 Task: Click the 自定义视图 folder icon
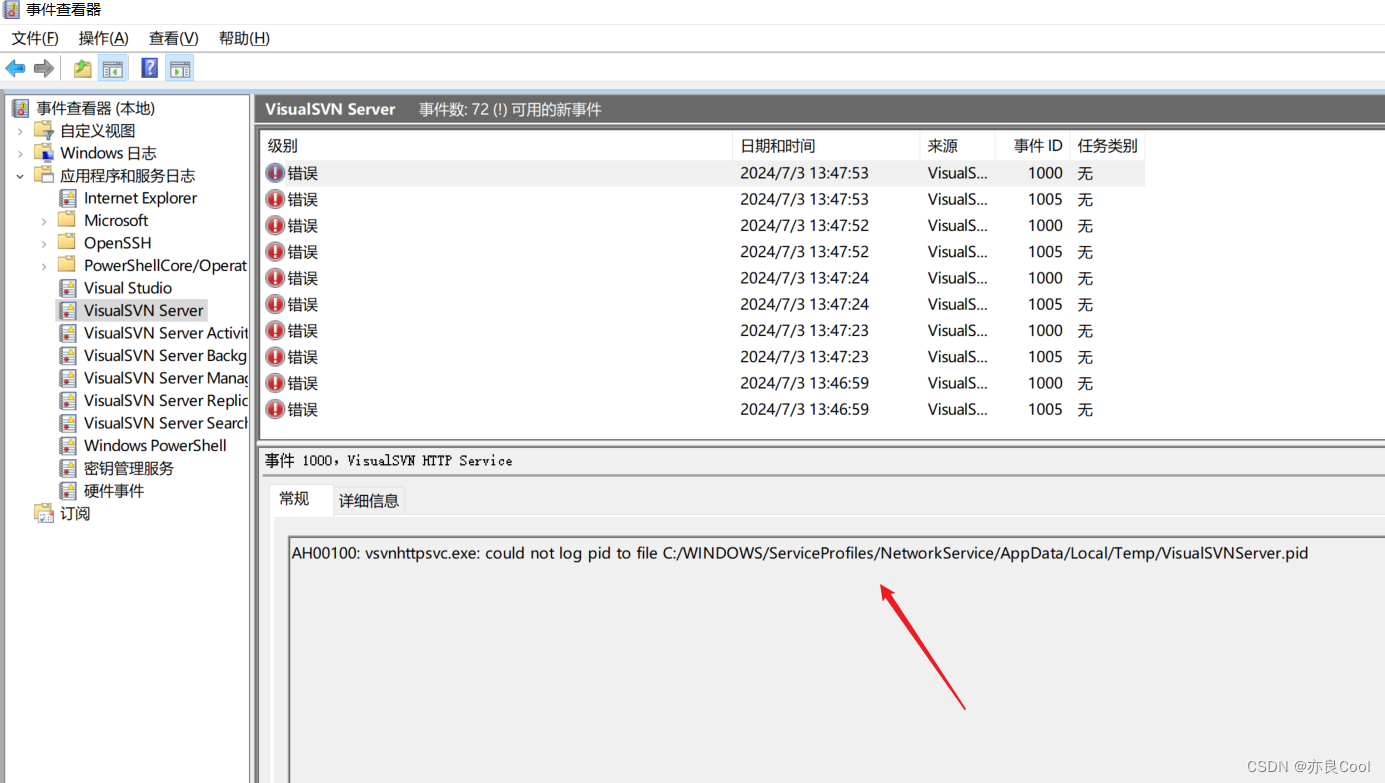coord(43,130)
